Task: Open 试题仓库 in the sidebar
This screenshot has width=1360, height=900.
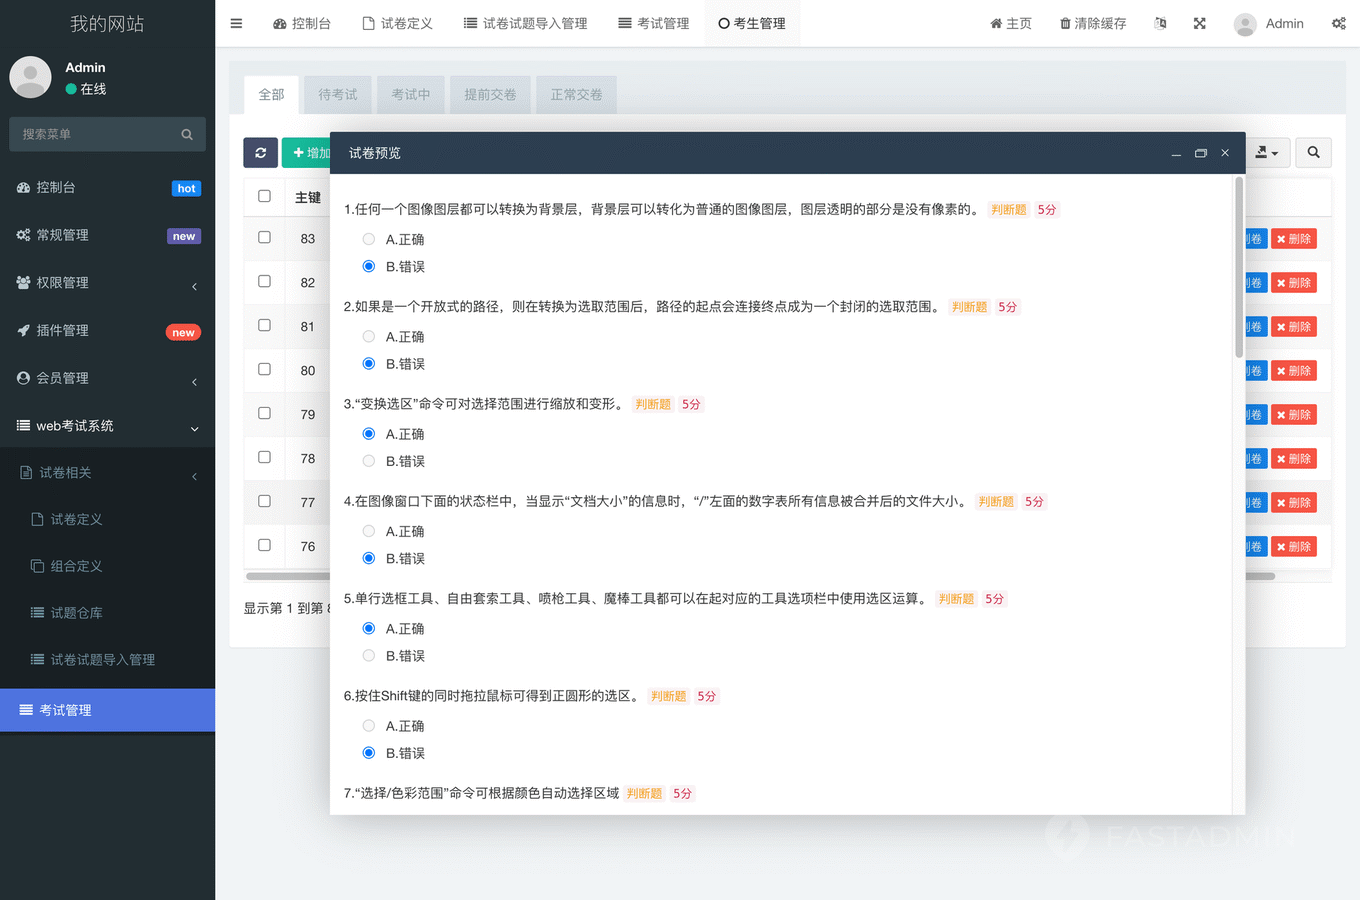Action: click(76, 613)
